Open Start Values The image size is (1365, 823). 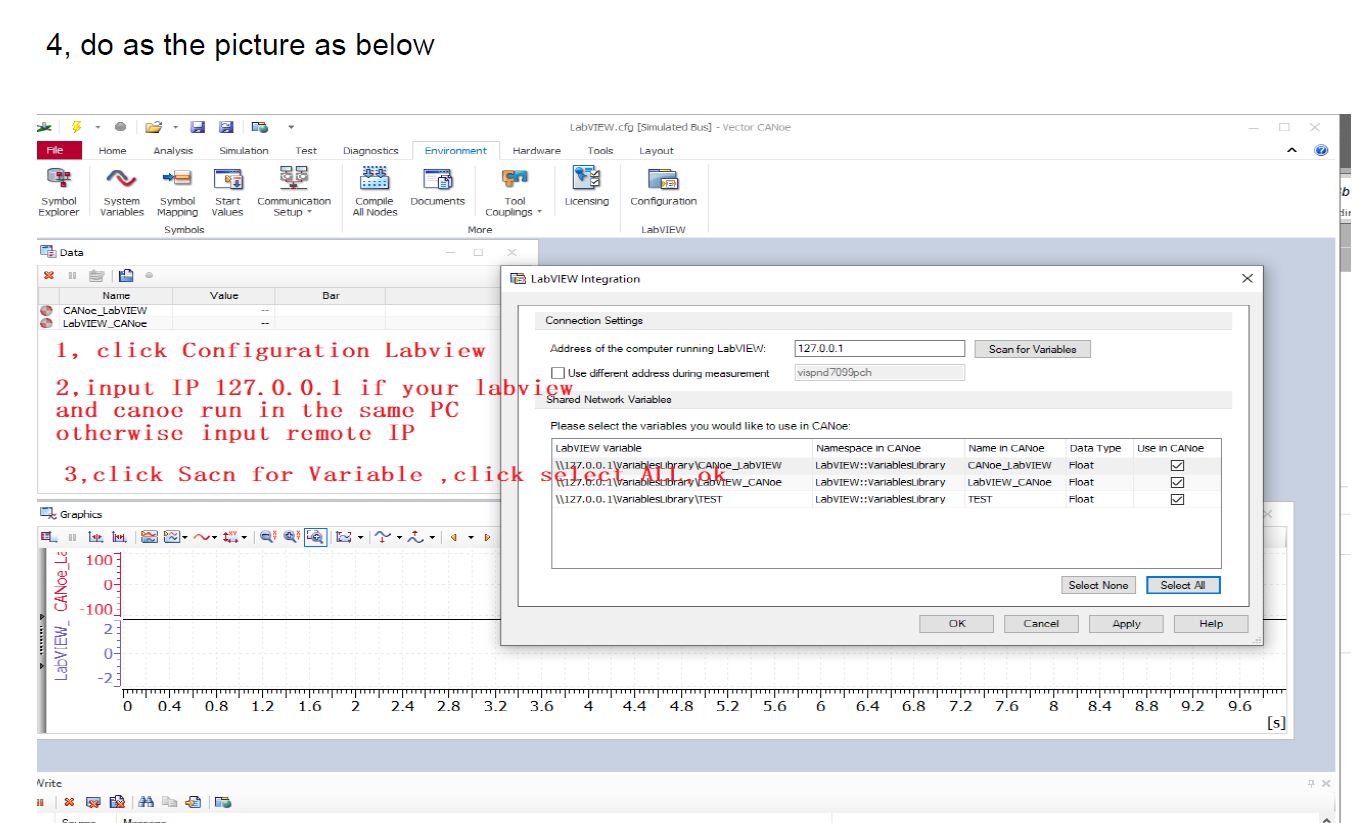click(228, 191)
